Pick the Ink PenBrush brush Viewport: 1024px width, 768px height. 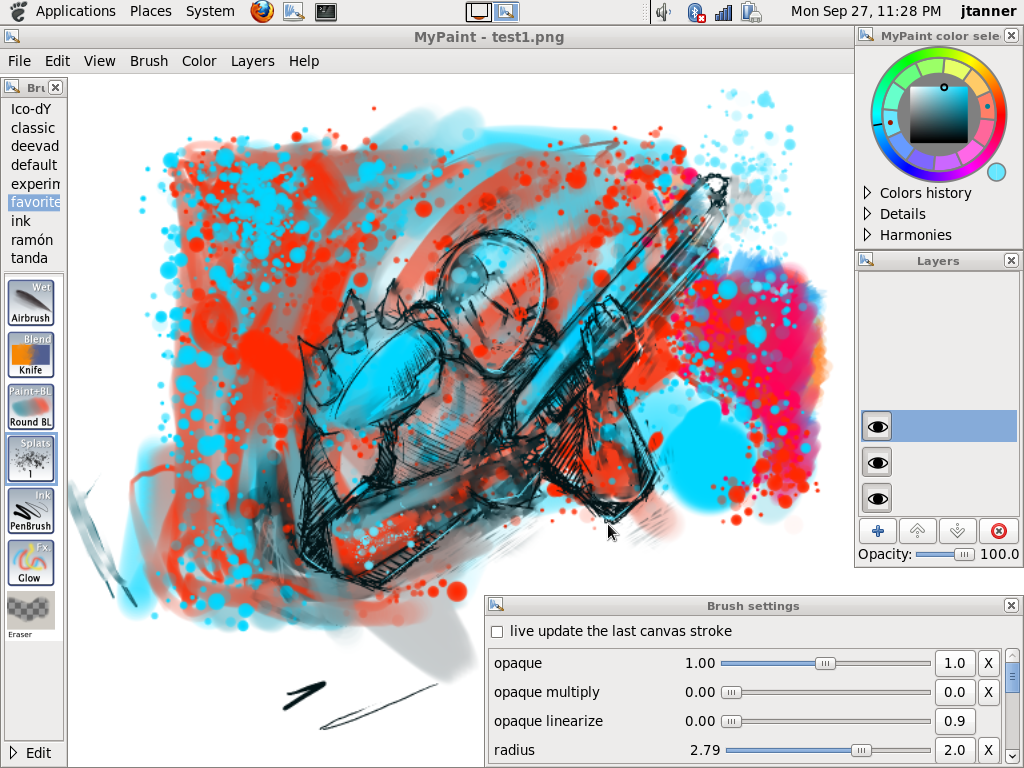click(x=31, y=511)
